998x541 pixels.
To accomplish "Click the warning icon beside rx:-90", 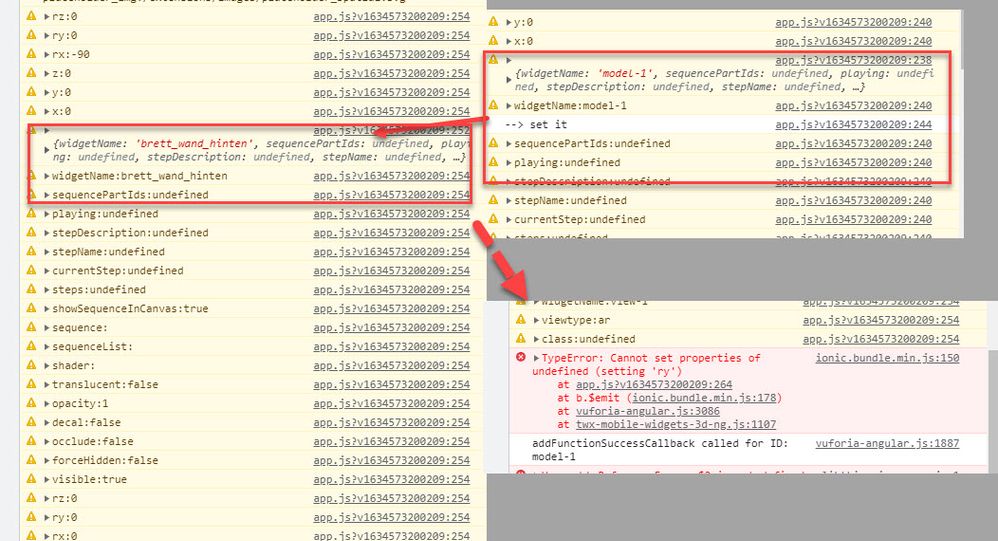I will point(31,54).
